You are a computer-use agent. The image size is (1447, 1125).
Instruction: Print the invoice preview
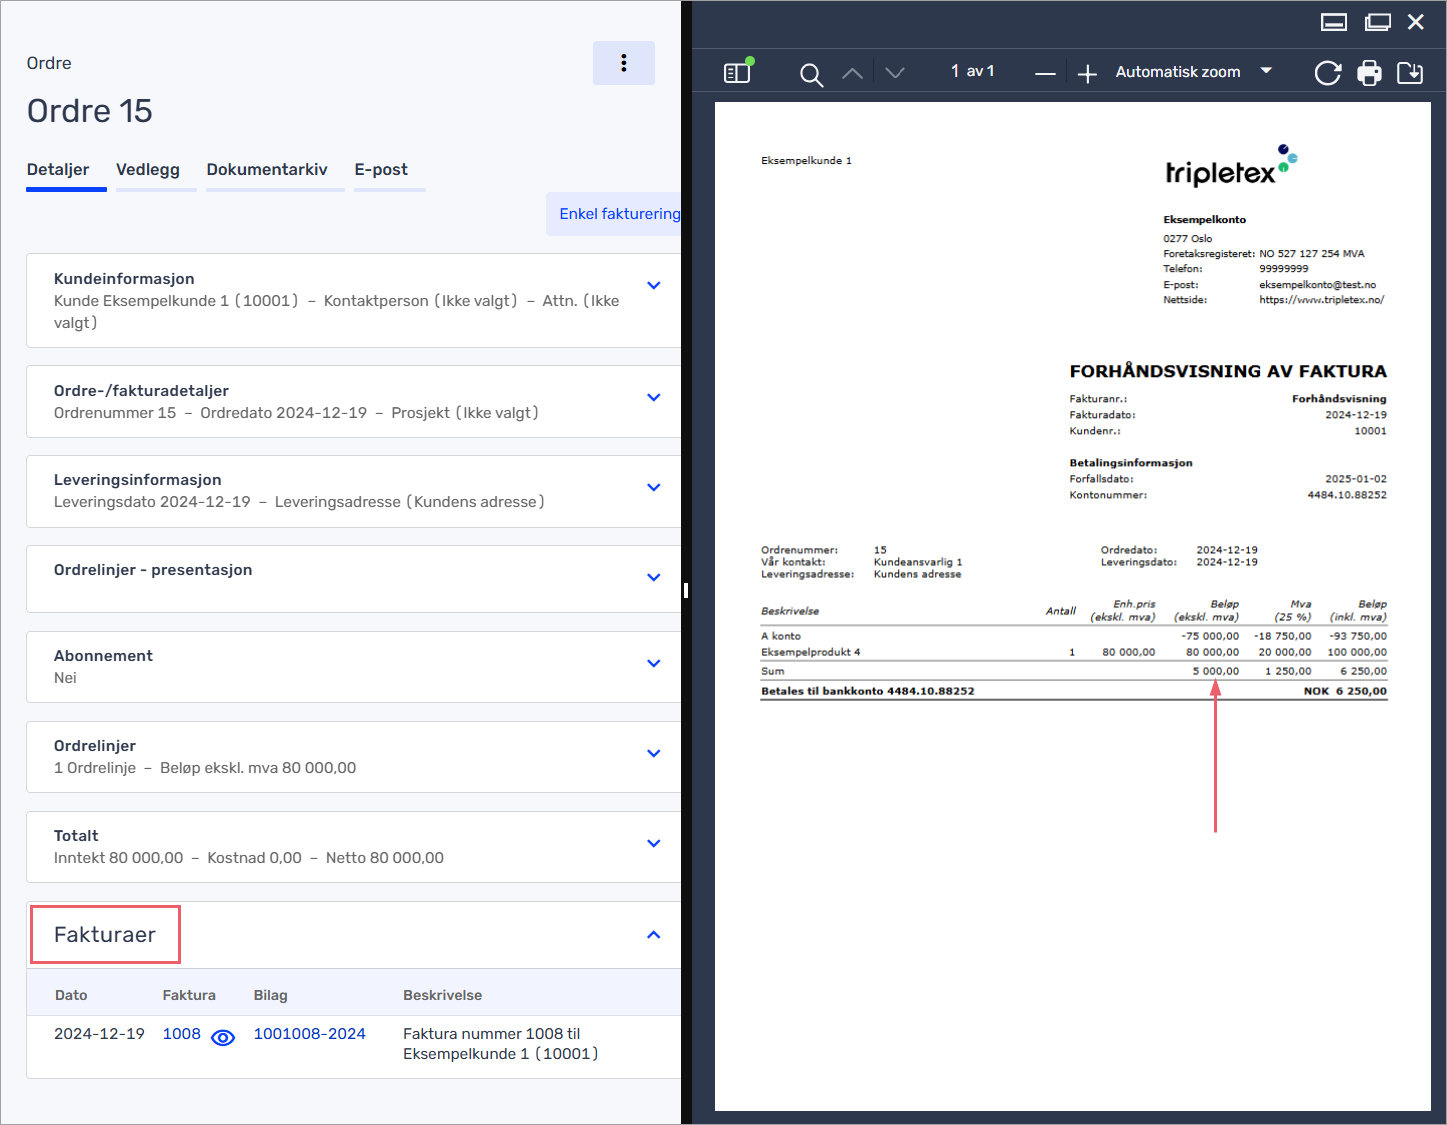point(1369,73)
